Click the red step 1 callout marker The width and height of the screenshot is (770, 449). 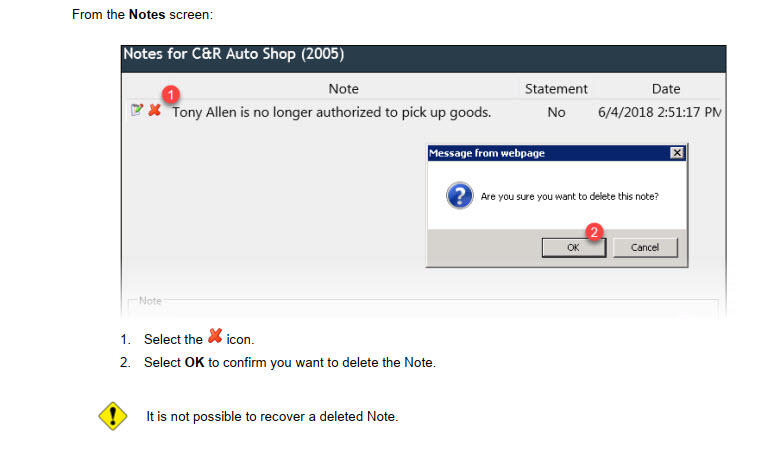(171, 94)
